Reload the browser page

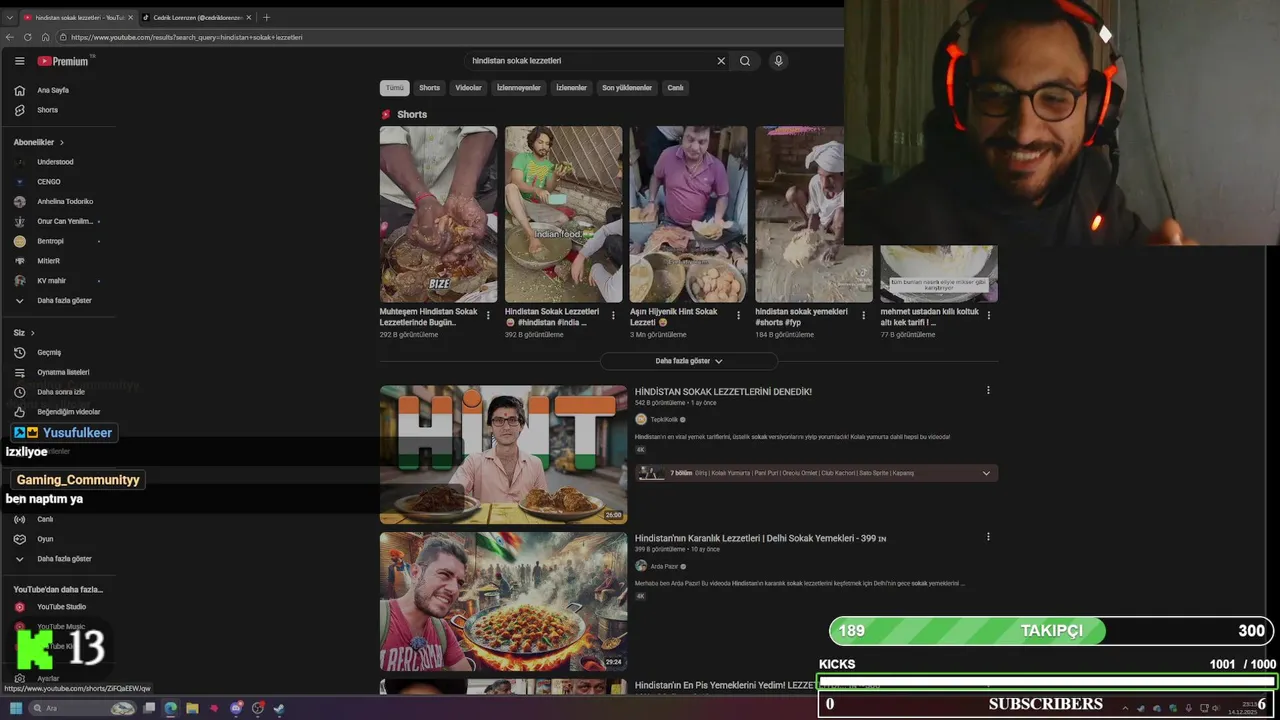point(28,37)
